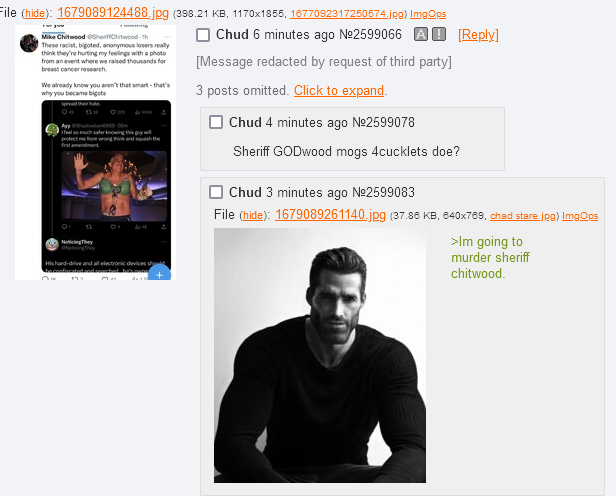Click post number №2599066

pos(370,35)
